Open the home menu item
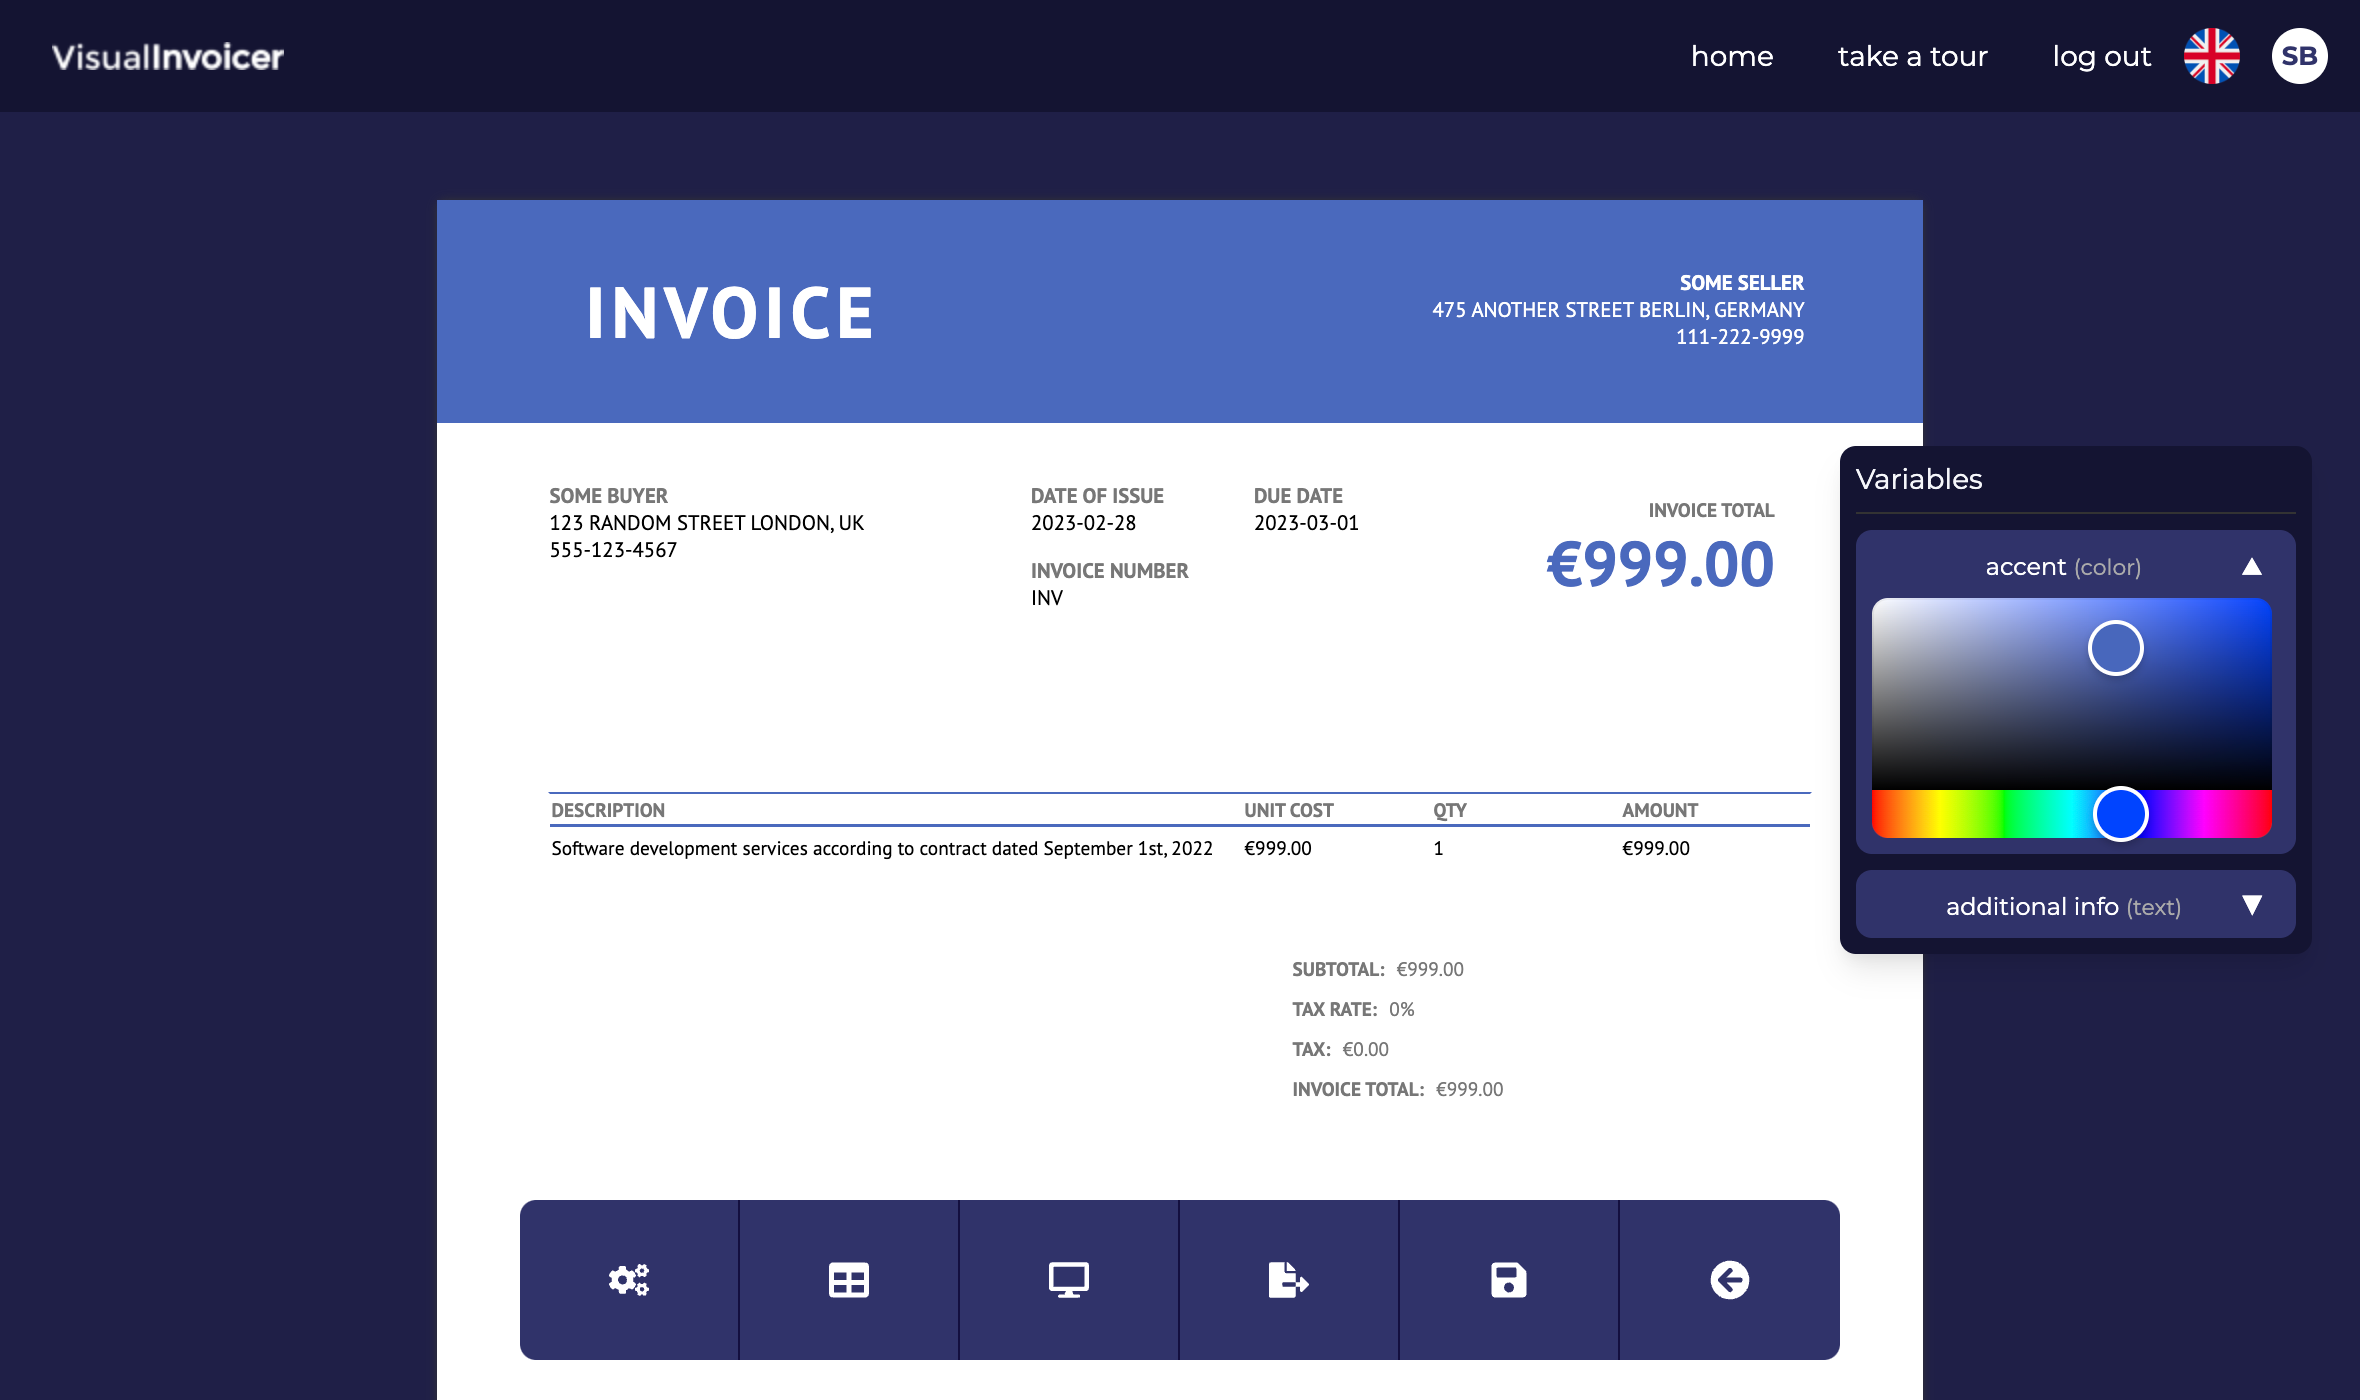Viewport: 2360px width, 1400px height. pos(1732,56)
